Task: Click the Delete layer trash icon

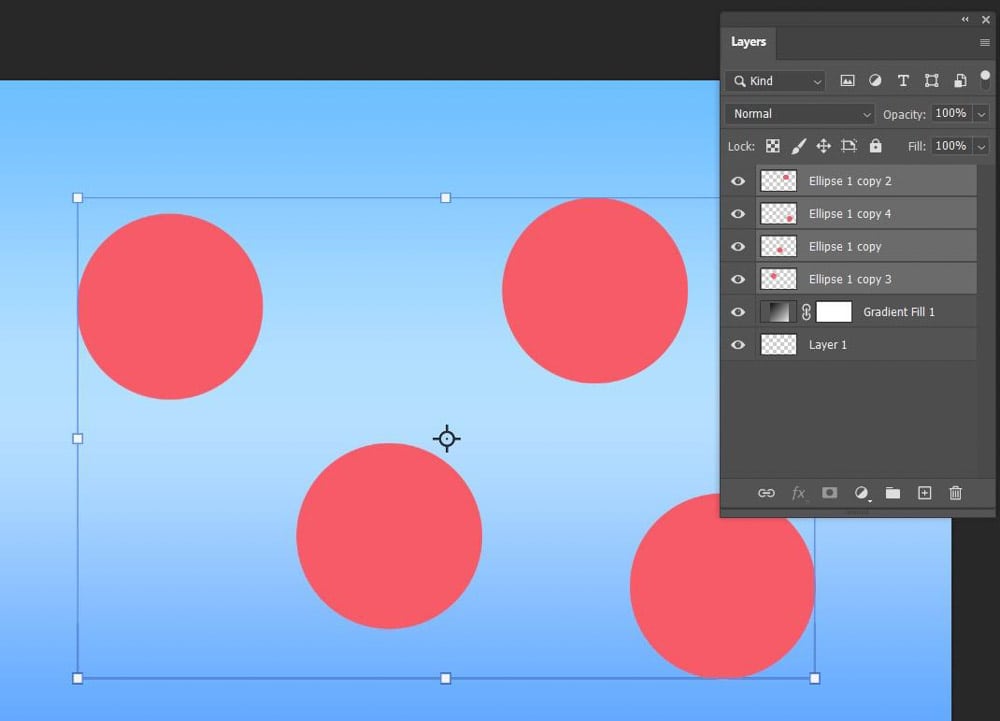Action: point(955,493)
